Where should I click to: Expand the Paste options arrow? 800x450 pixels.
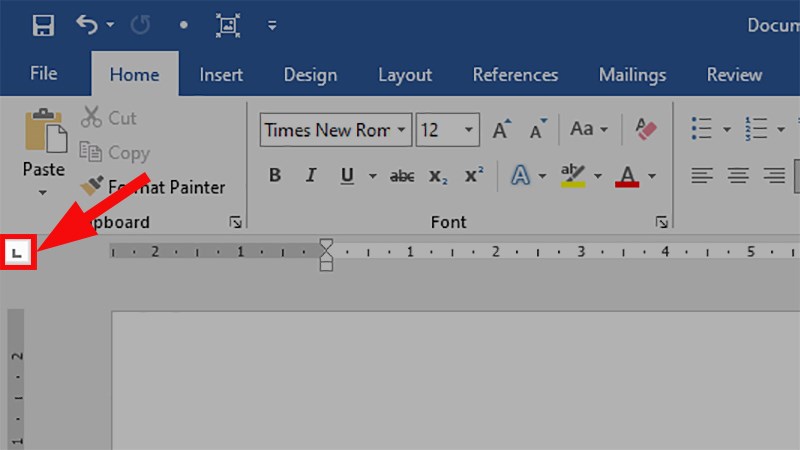point(43,192)
